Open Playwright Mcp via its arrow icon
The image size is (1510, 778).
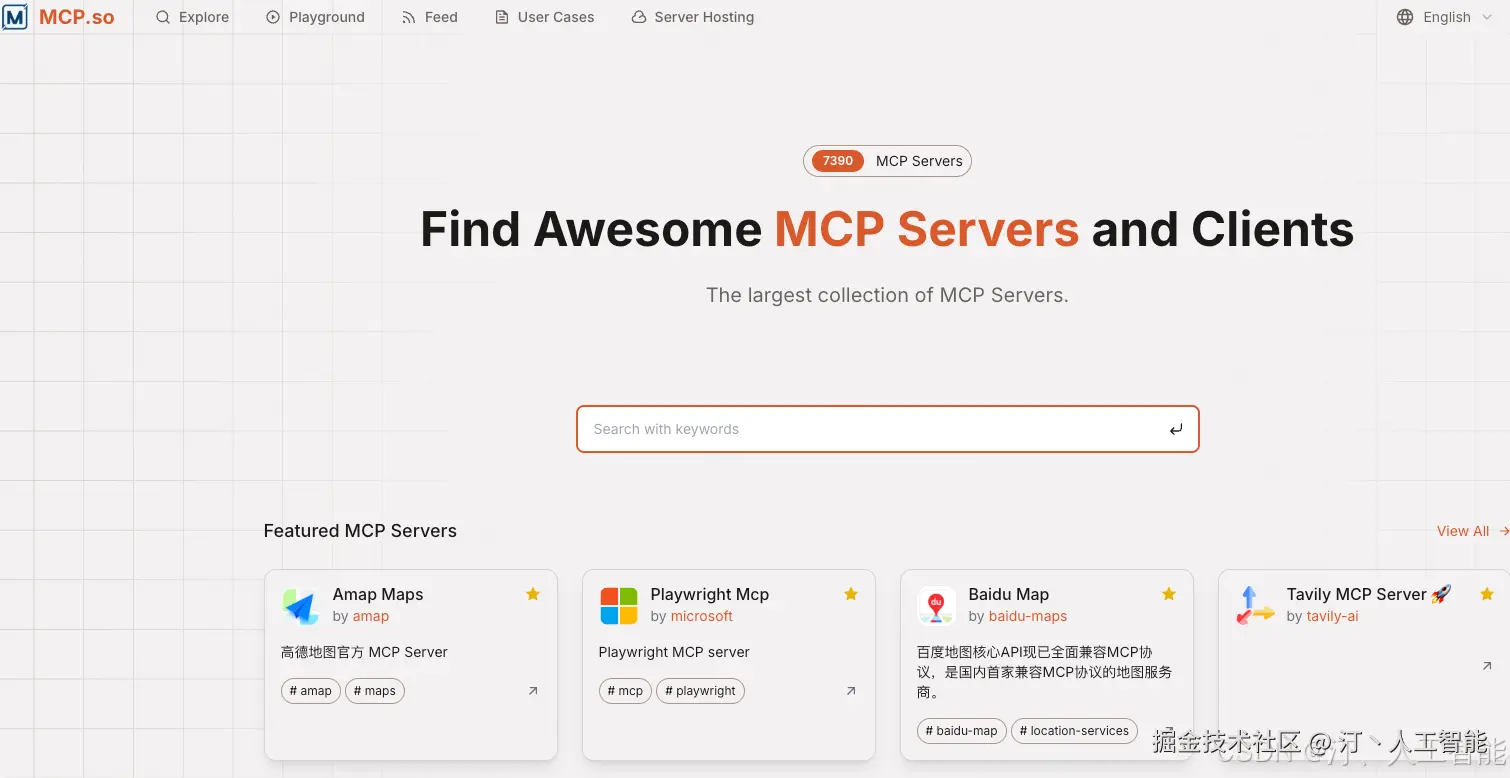pos(851,691)
